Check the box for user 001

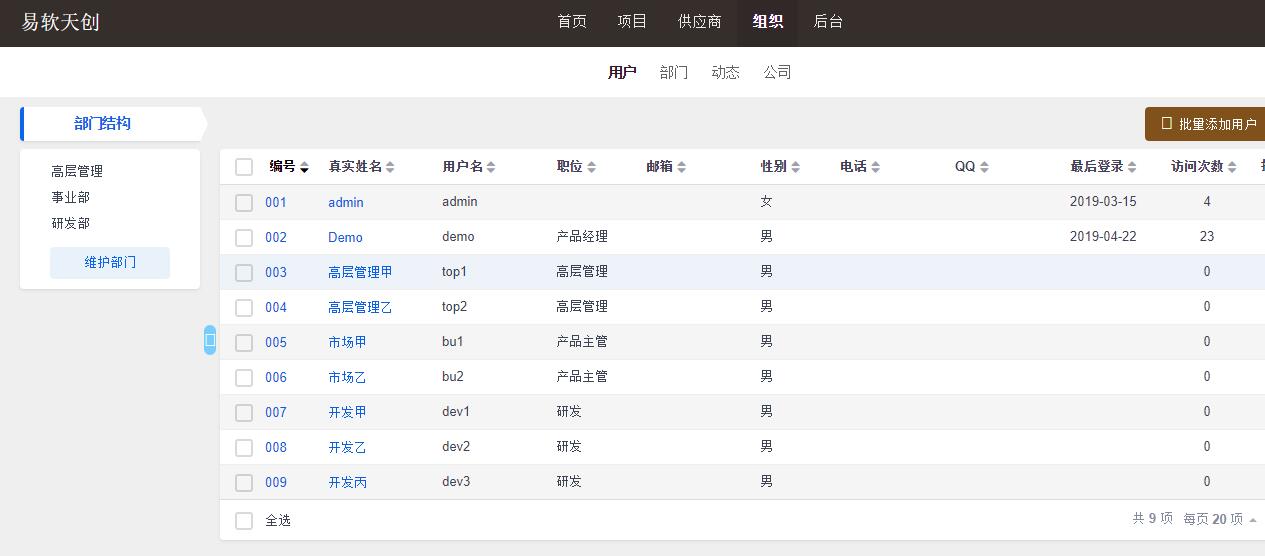(x=244, y=202)
